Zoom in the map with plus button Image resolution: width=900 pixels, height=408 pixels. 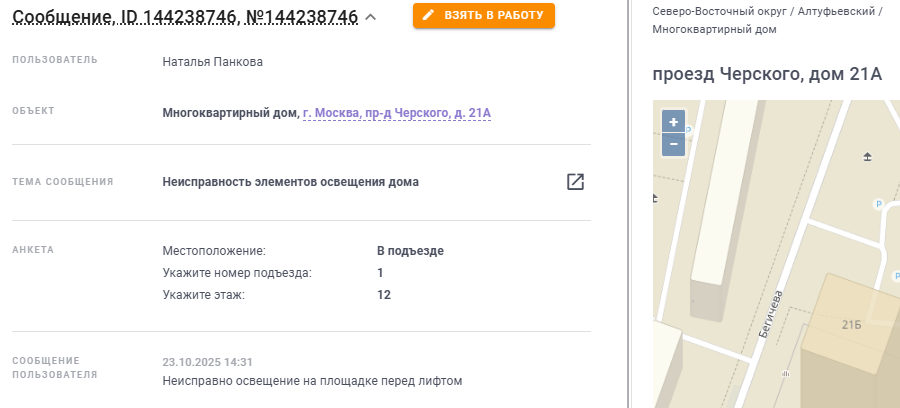[673, 122]
